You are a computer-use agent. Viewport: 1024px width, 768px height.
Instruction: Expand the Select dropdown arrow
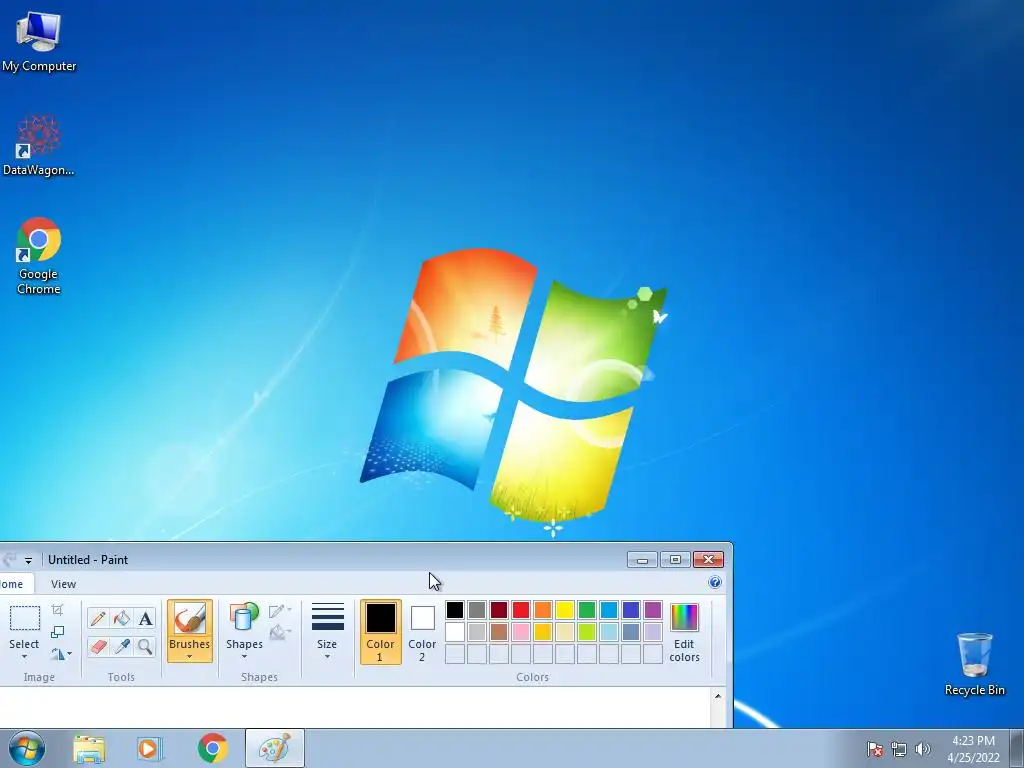24,657
